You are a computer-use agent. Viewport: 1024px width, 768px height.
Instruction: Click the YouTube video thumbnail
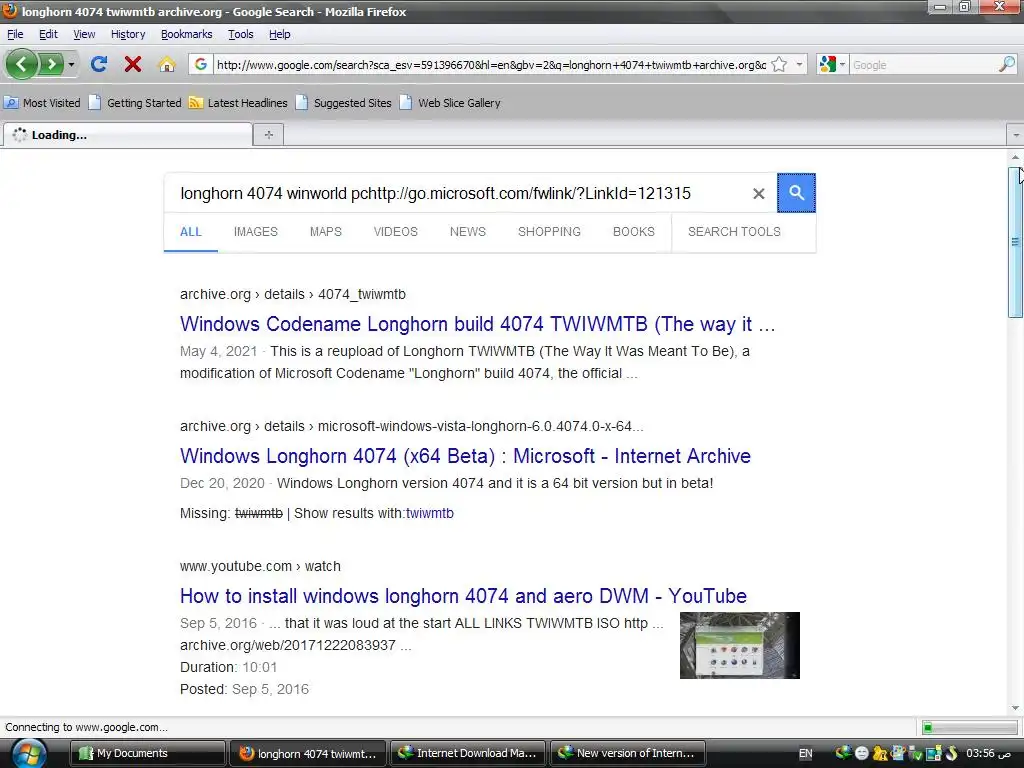pyautogui.click(x=739, y=645)
